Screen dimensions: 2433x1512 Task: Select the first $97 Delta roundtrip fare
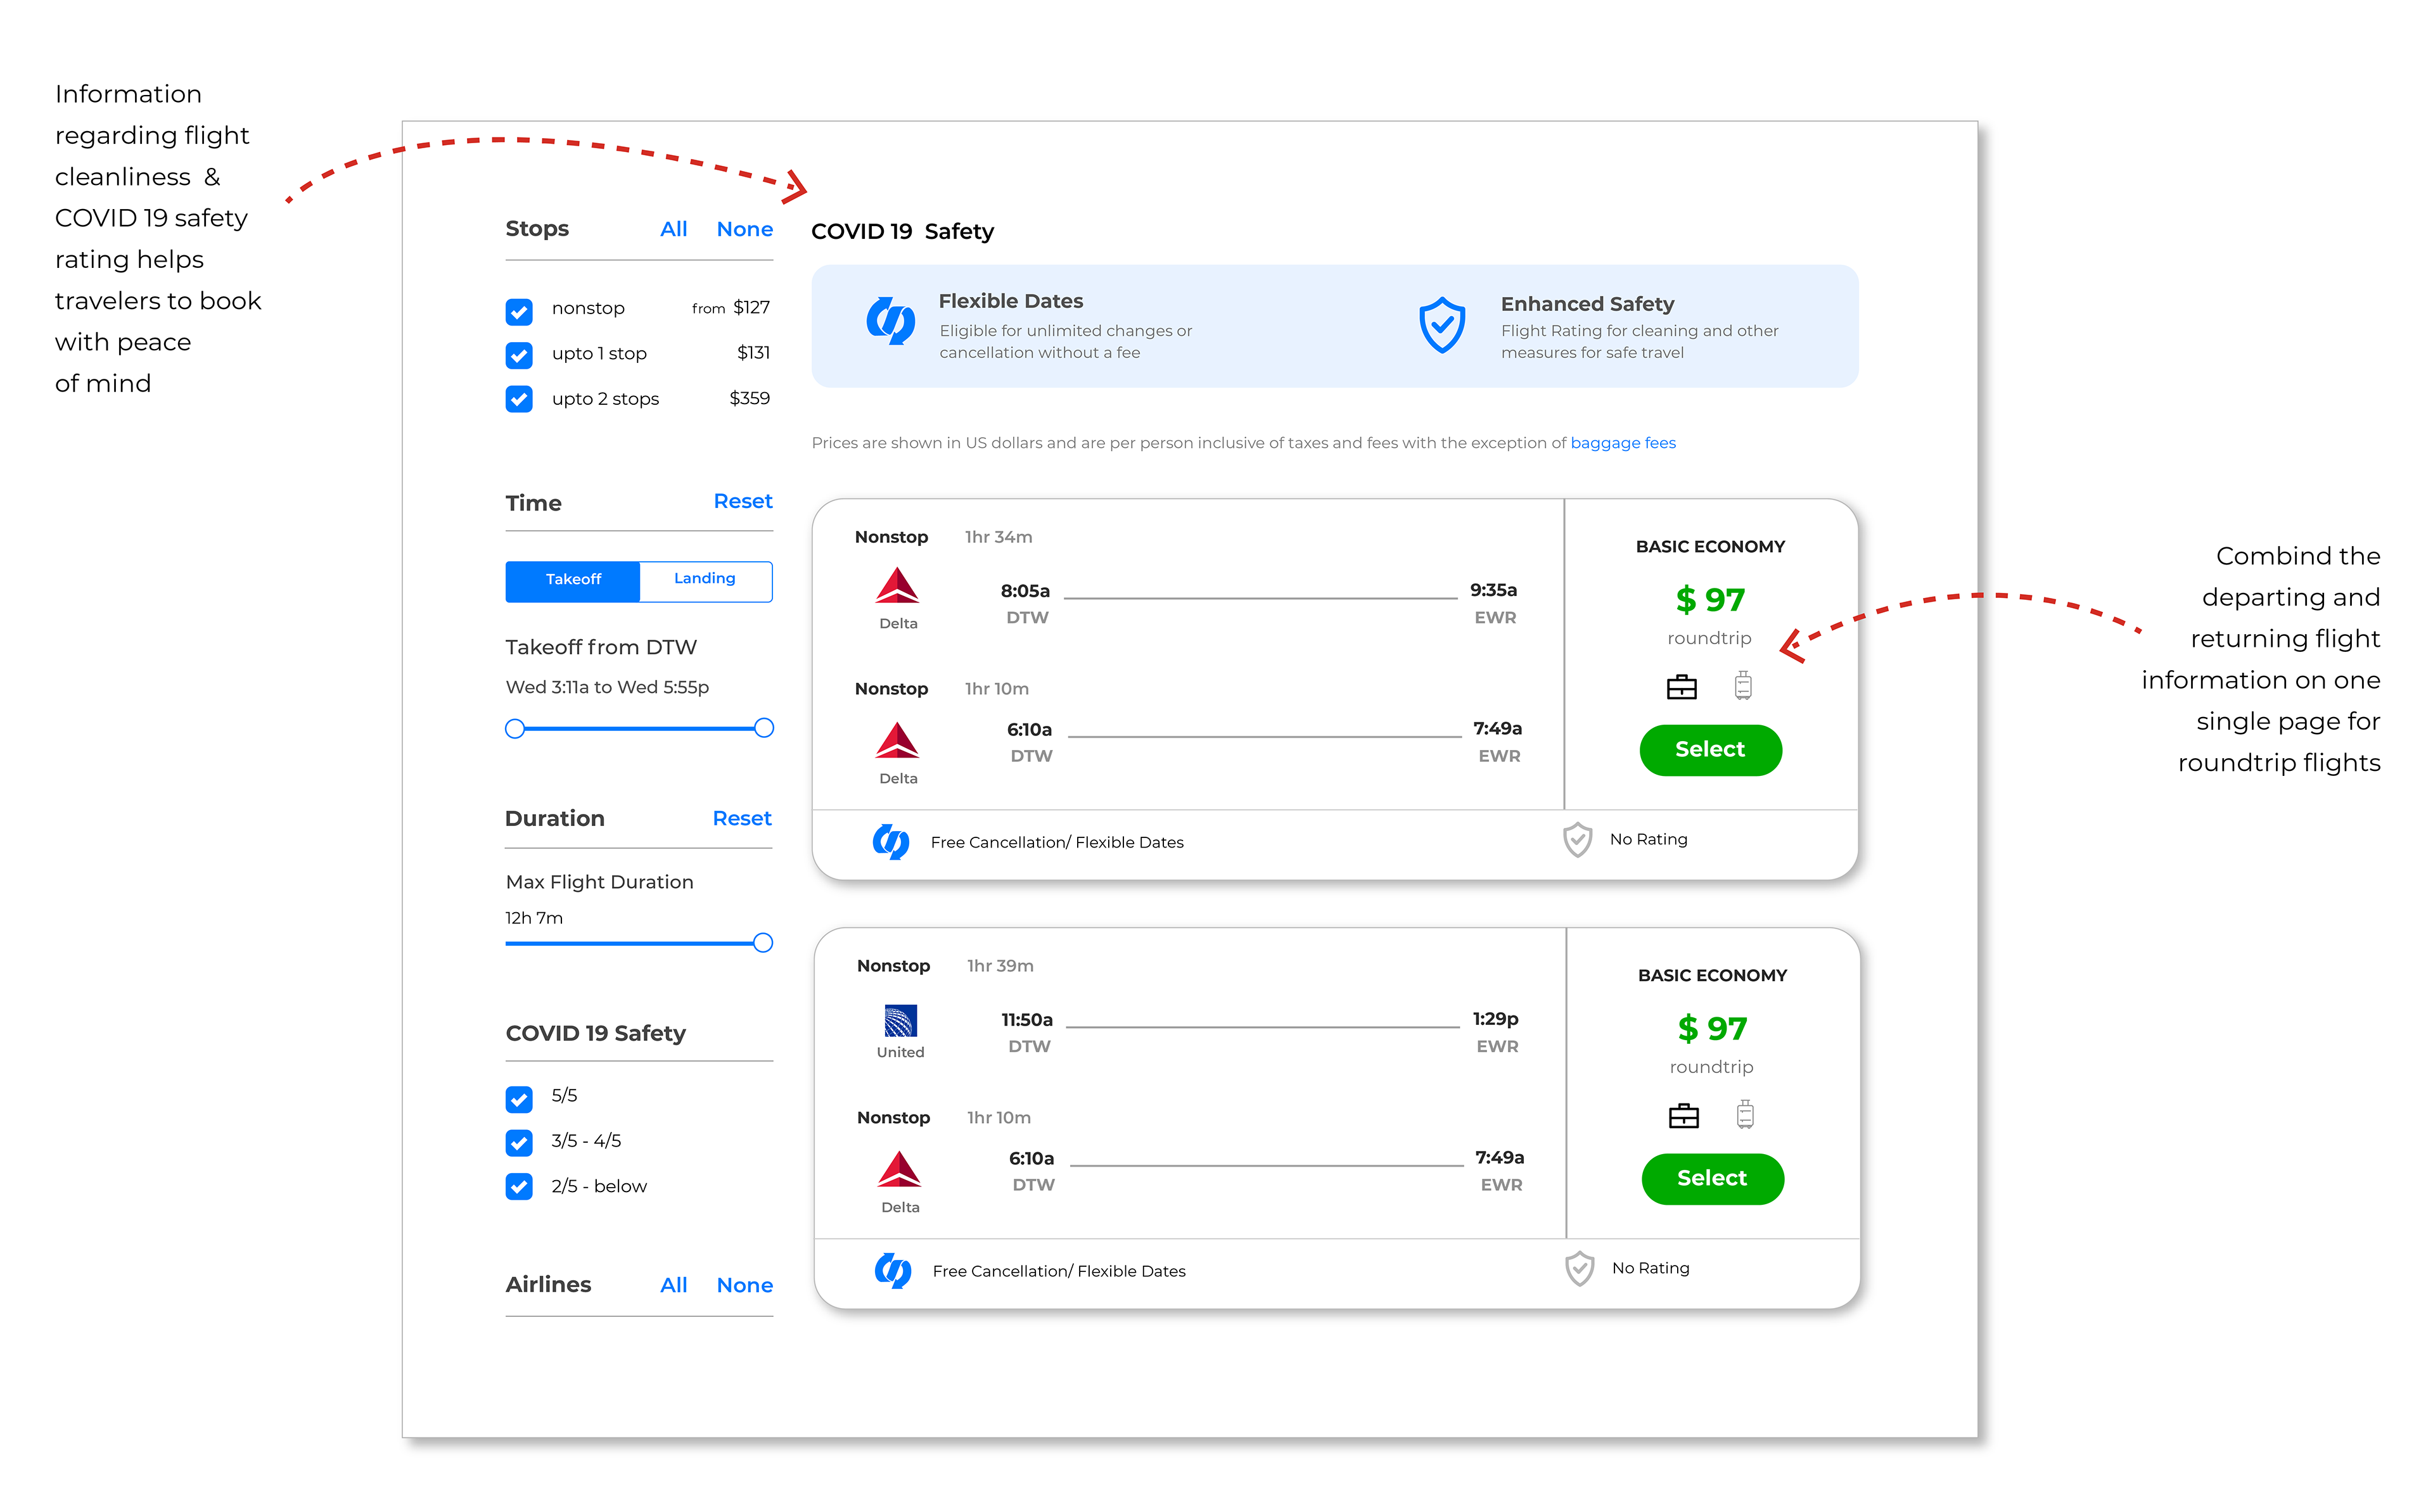click(1710, 750)
